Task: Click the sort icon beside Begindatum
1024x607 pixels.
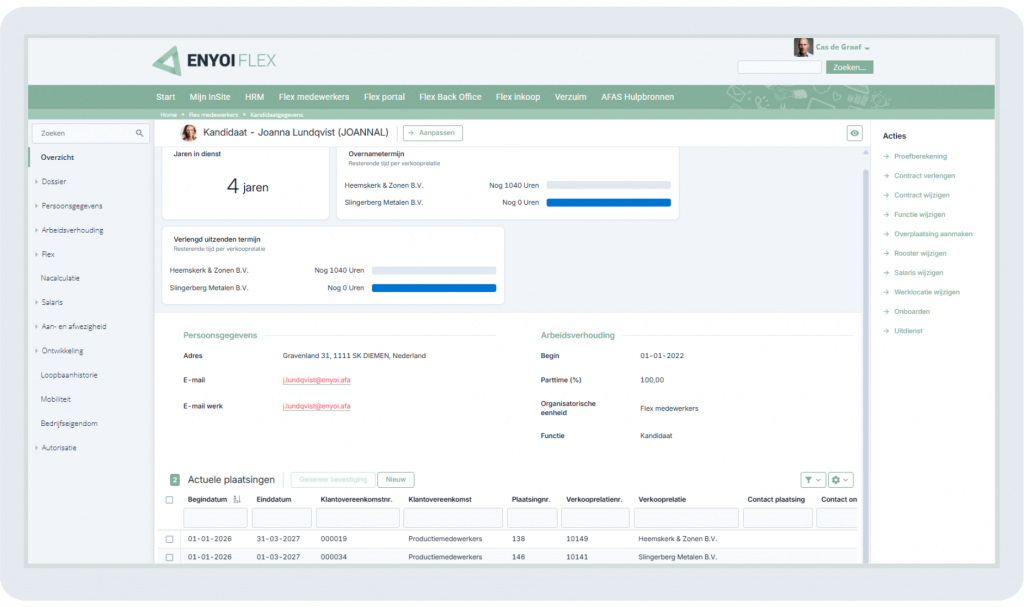Action: tap(237, 499)
